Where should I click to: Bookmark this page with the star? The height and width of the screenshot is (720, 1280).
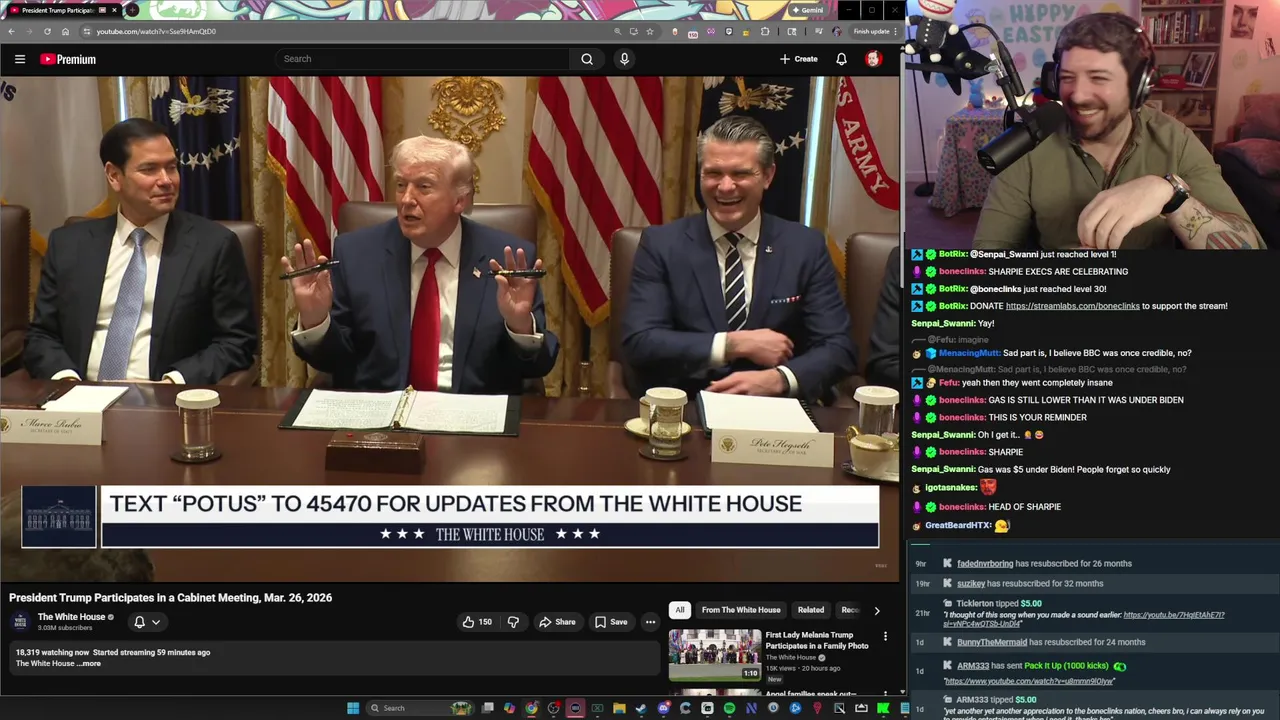point(650,31)
